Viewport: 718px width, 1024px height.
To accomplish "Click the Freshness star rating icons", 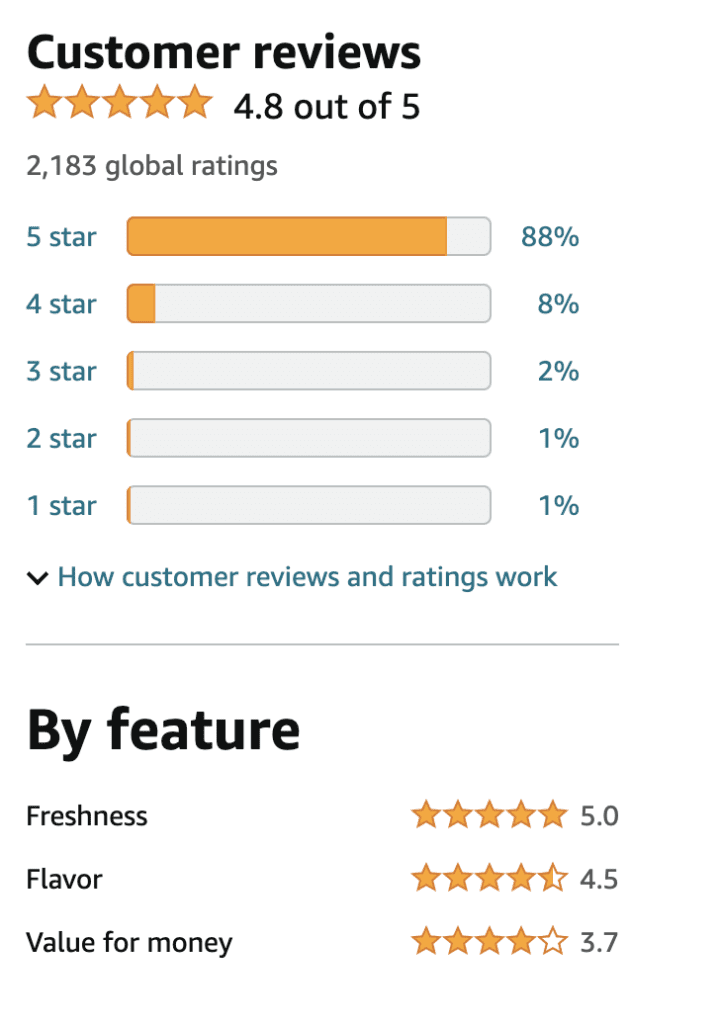I will click(489, 815).
